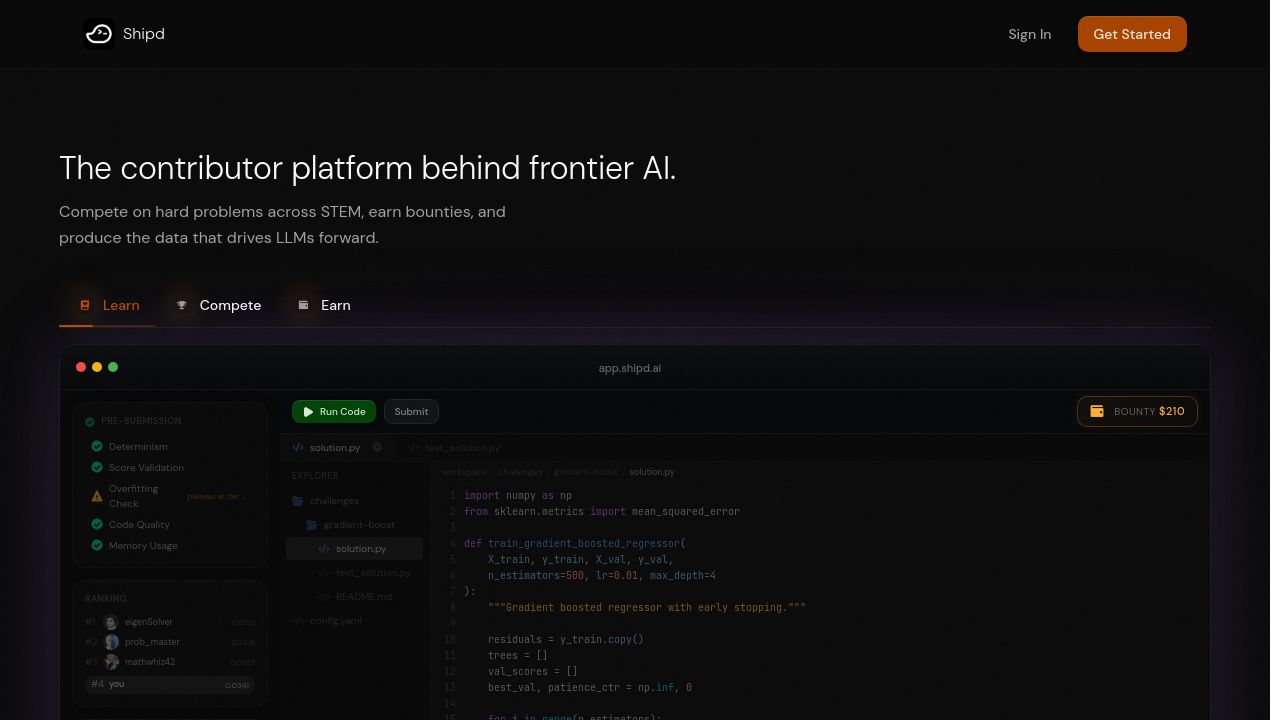Screen dimensions: 1280x720
Task: Click the 'val_scores = []' code line
Action: tap(533, 671)
